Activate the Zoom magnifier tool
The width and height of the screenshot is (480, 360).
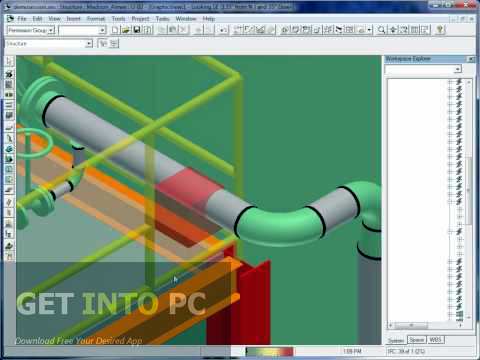point(381,30)
